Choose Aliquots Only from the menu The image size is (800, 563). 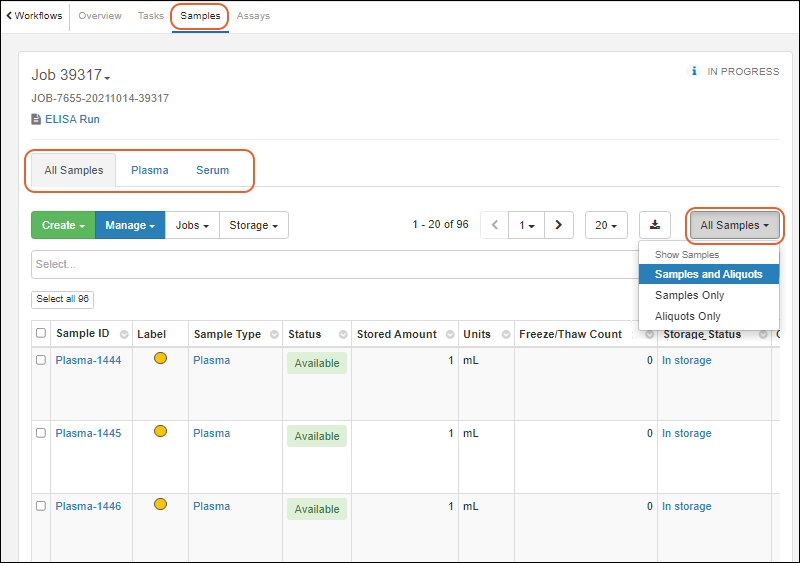(x=688, y=316)
